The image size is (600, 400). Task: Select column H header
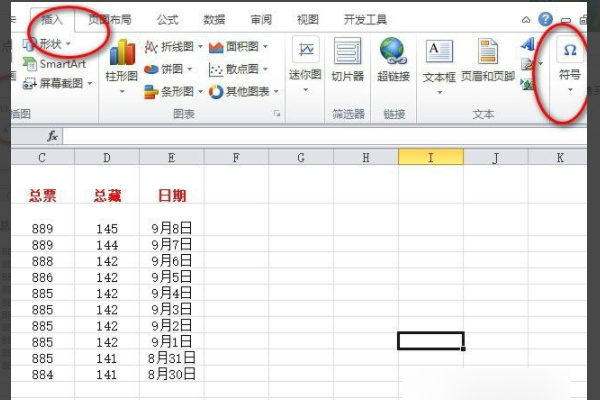[x=366, y=157]
